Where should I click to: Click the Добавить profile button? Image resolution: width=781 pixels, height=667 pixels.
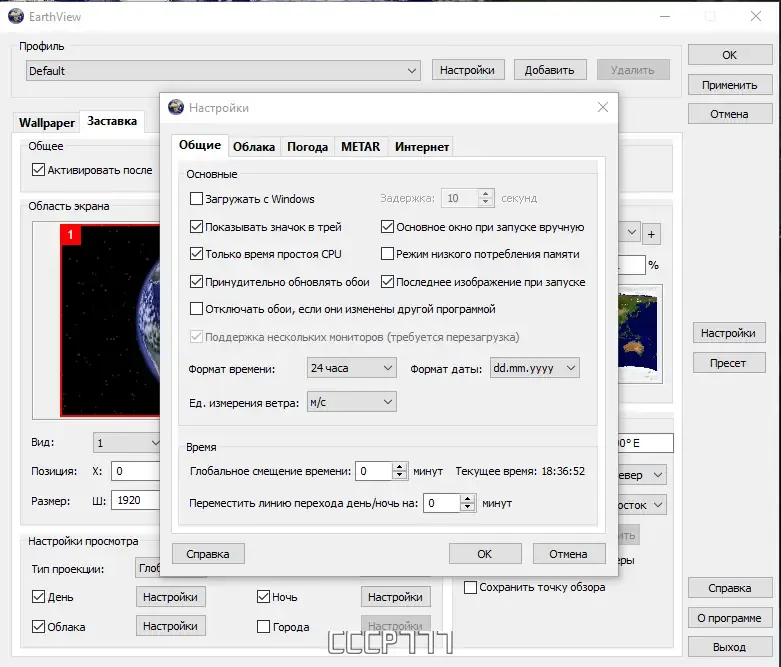pyautogui.click(x=549, y=70)
